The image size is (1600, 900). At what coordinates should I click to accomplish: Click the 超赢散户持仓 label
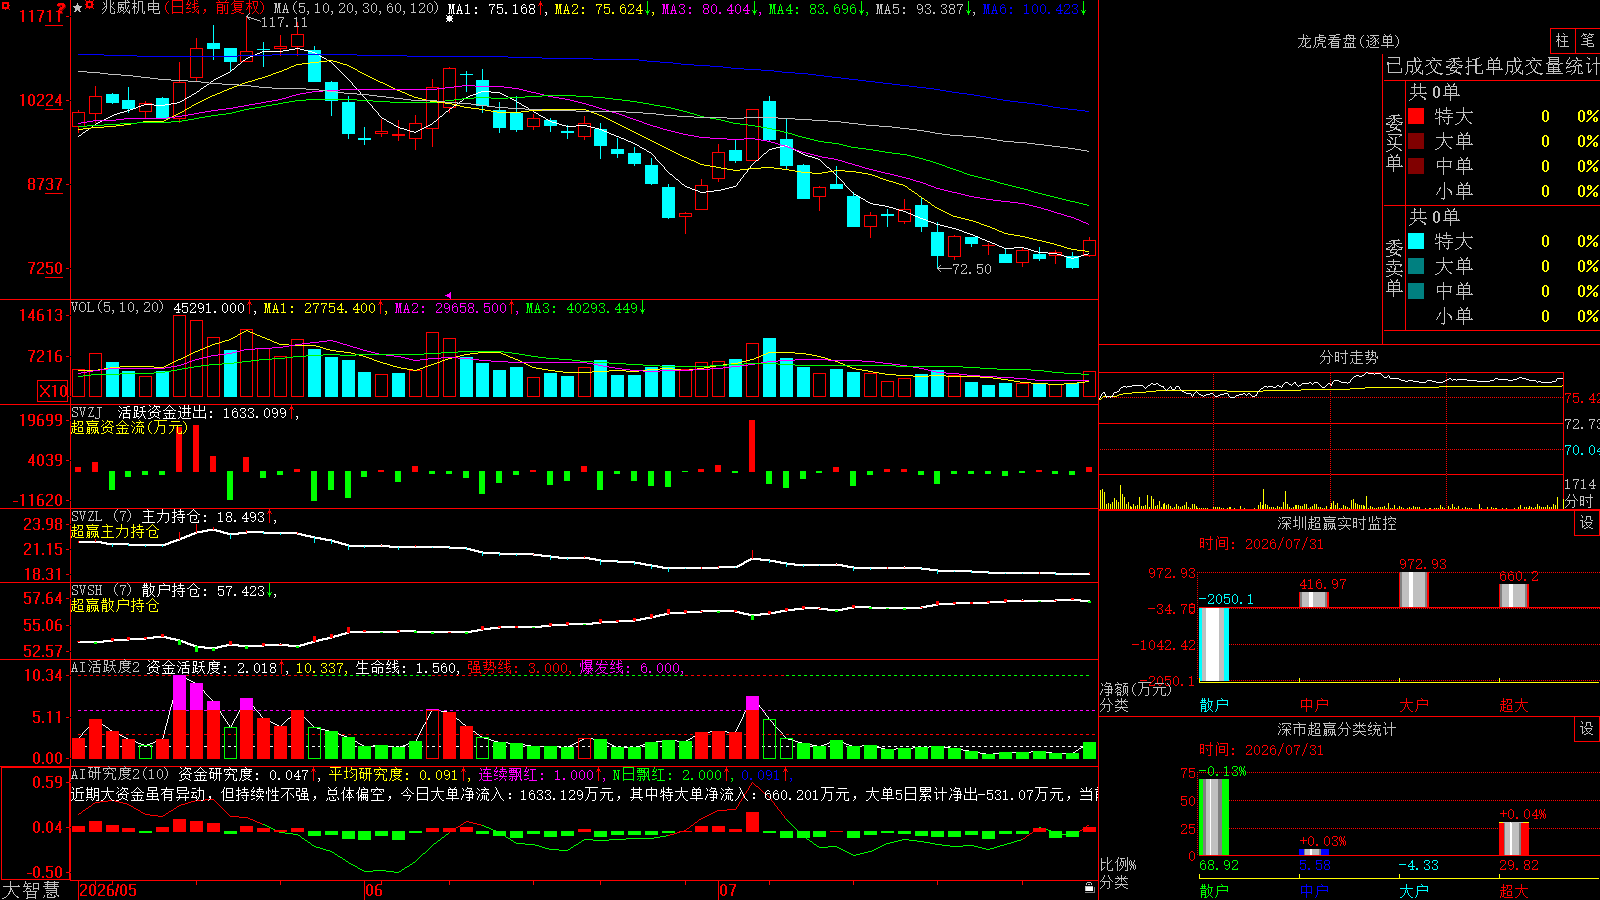pos(115,606)
